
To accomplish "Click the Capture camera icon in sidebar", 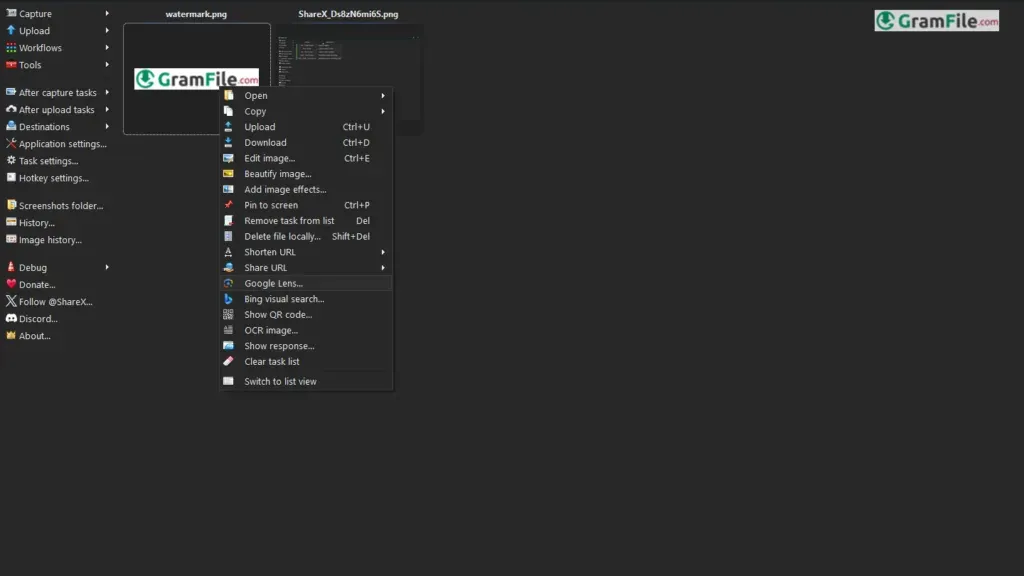I will (11, 13).
